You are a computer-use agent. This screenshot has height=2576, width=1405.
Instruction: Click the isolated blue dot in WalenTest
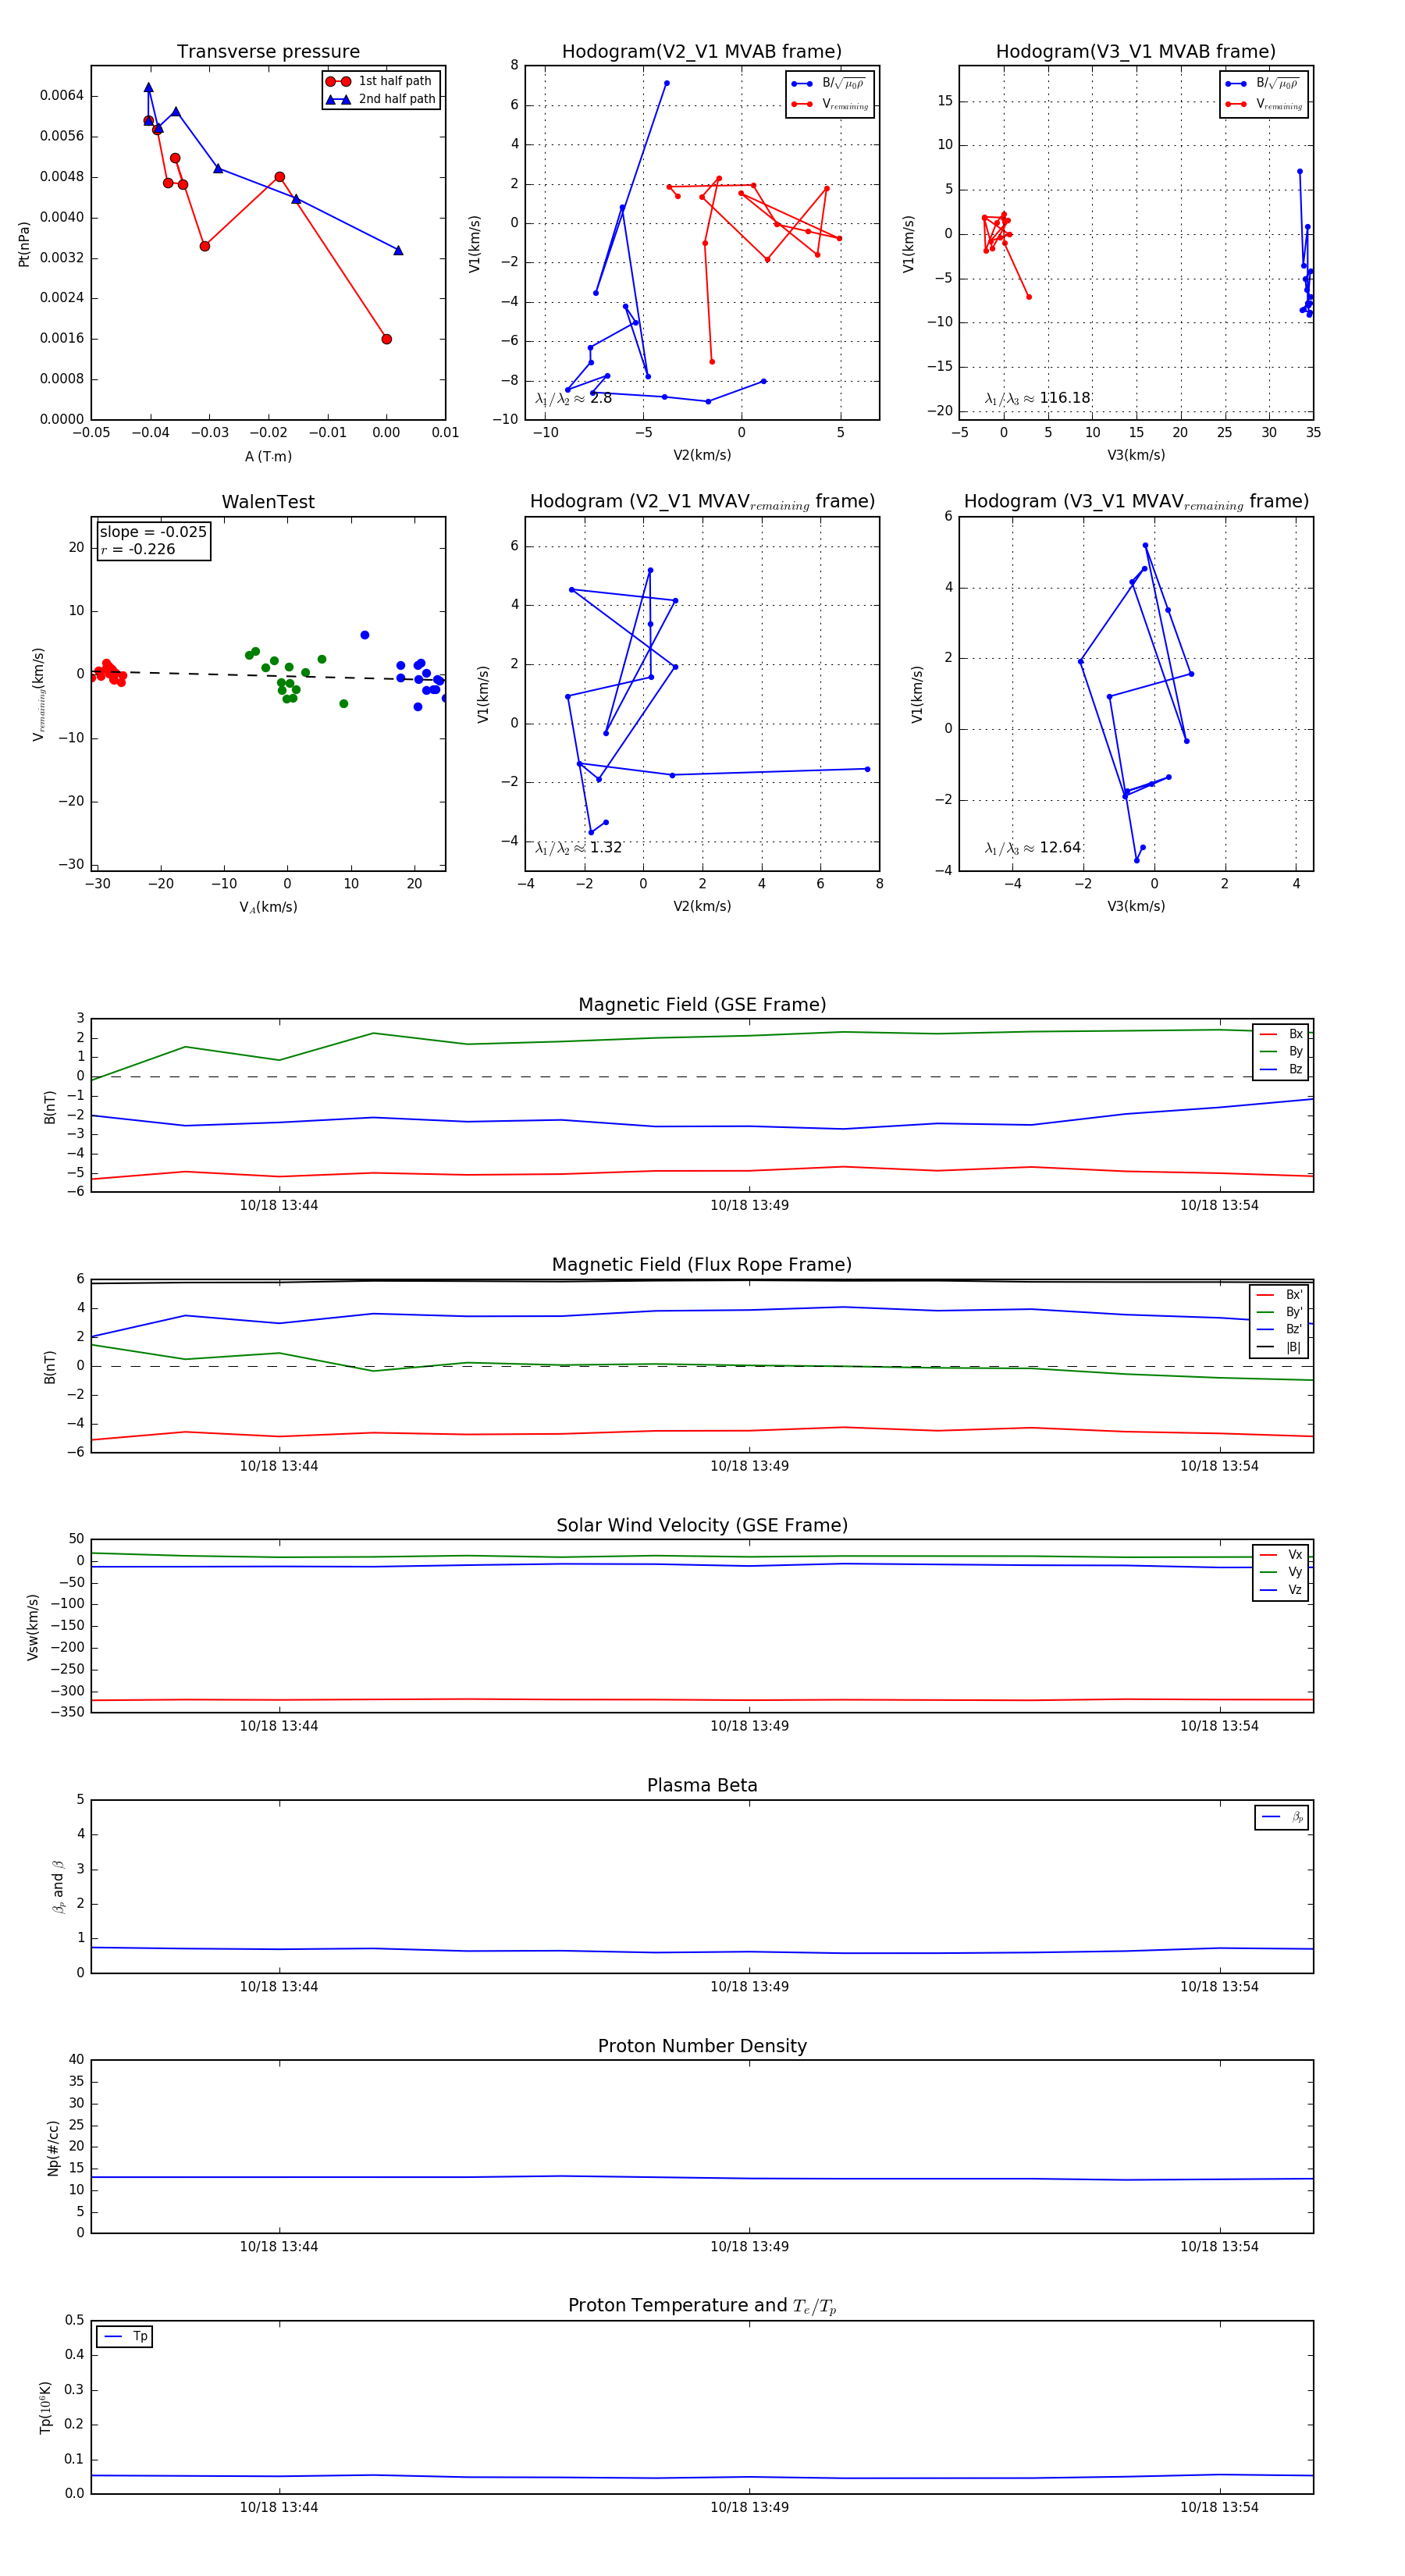(364, 635)
